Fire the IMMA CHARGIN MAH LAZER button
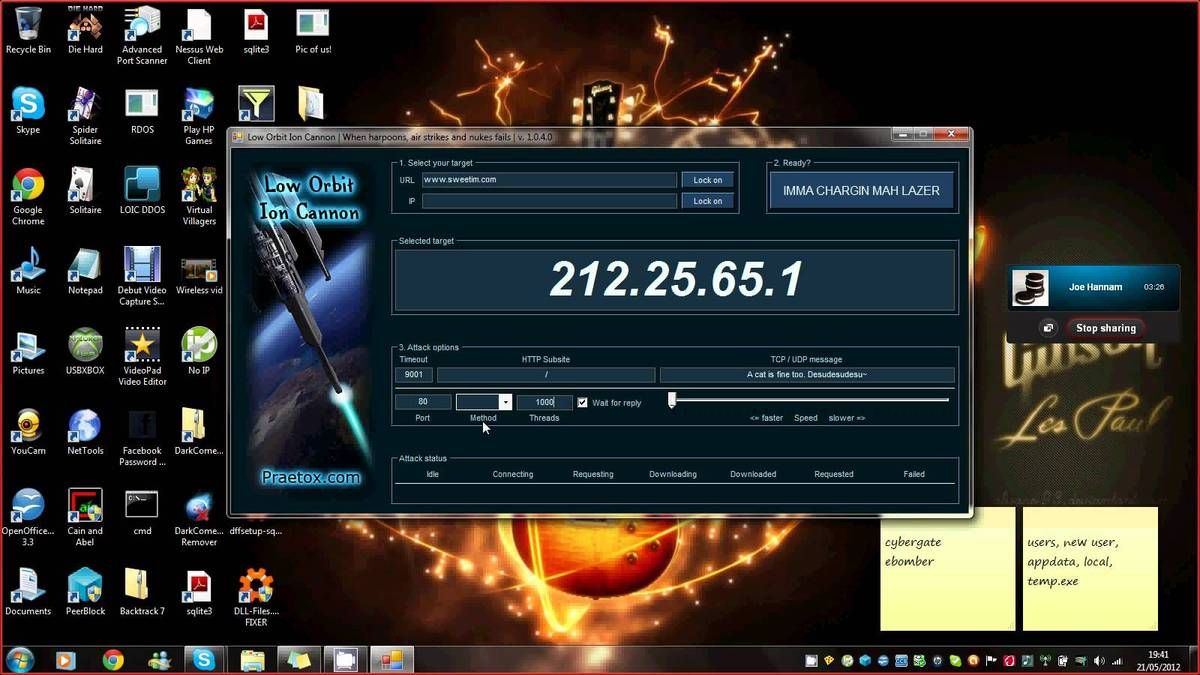Viewport: 1200px width, 675px height. [861, 190]
